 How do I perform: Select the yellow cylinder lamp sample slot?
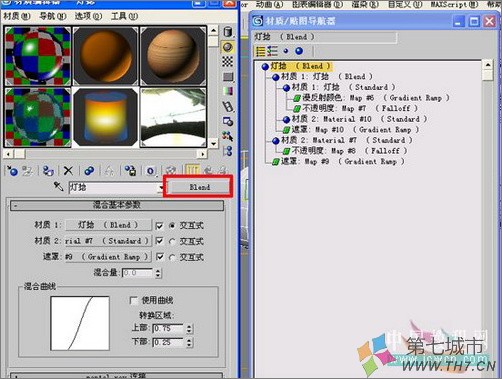(105, 117)
